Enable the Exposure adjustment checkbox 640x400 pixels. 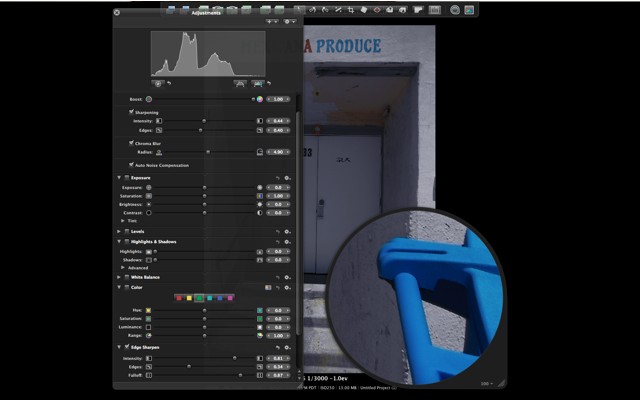(127, 178)
